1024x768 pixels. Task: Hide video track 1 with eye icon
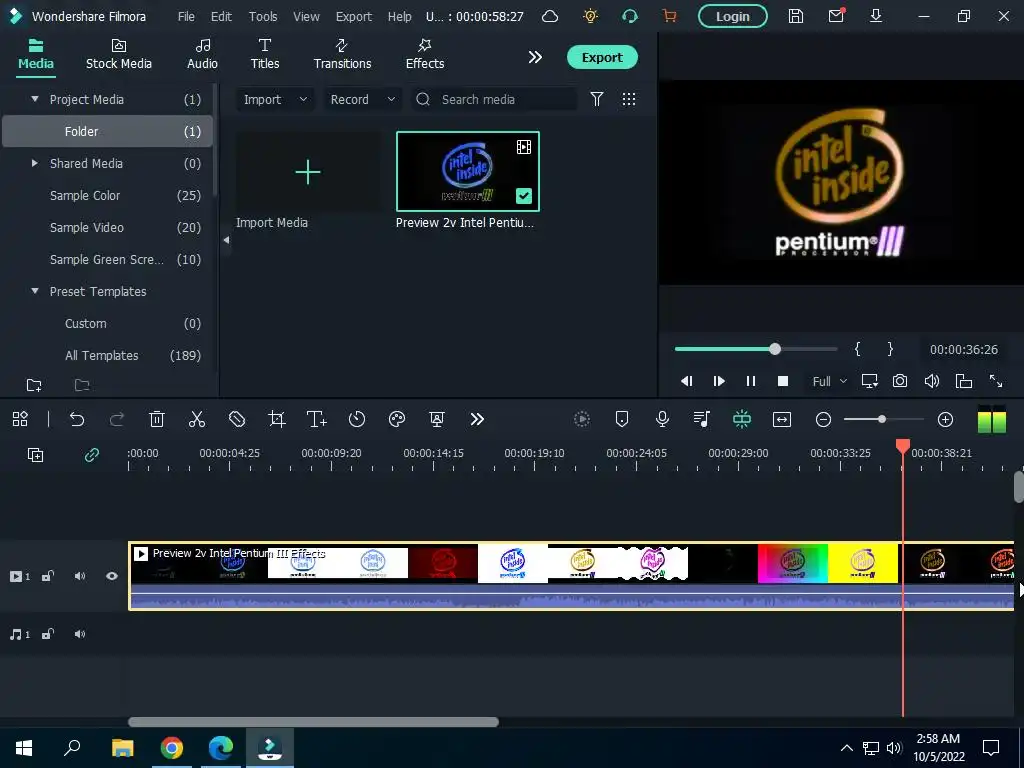click(112, 576)
